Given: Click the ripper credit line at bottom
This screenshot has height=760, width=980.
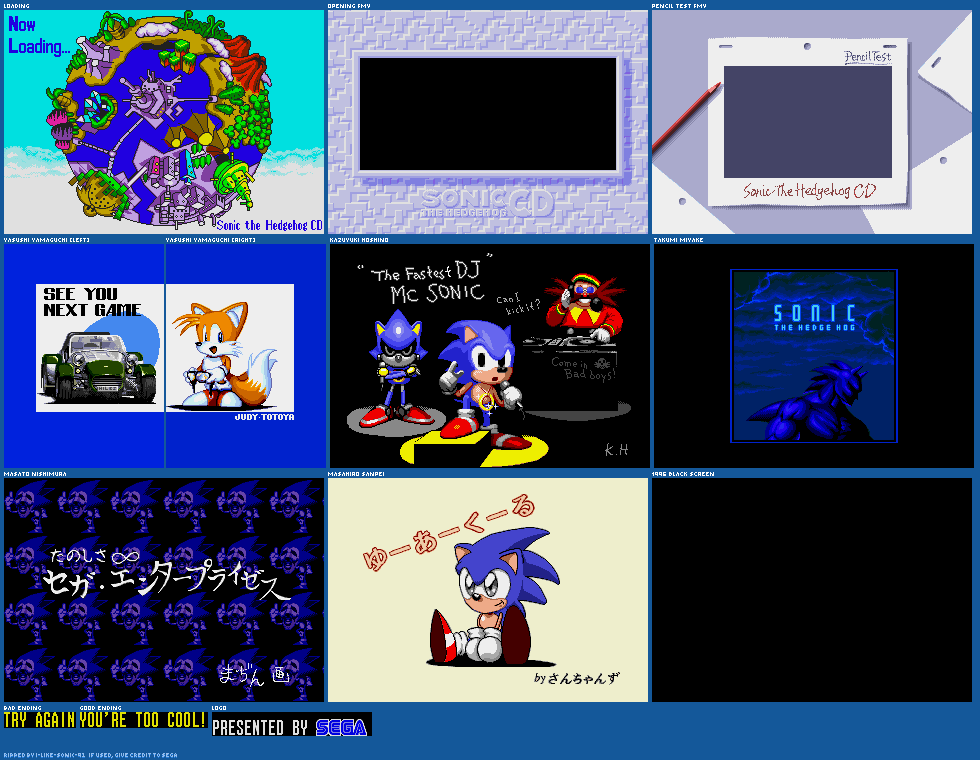Looking at the screenshot, I should [x=90, y=755].
